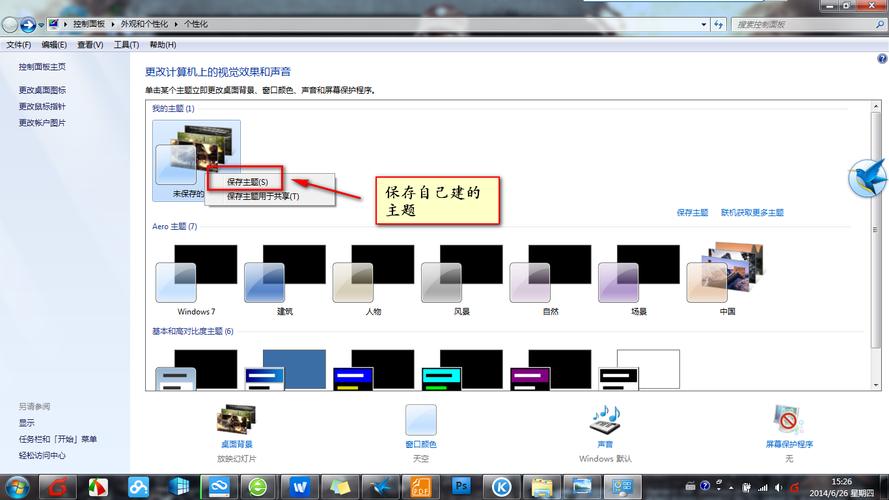Expand the arrow after 控制面板 breadcrumb
The image size is (889, 500).
pos(113,24)
